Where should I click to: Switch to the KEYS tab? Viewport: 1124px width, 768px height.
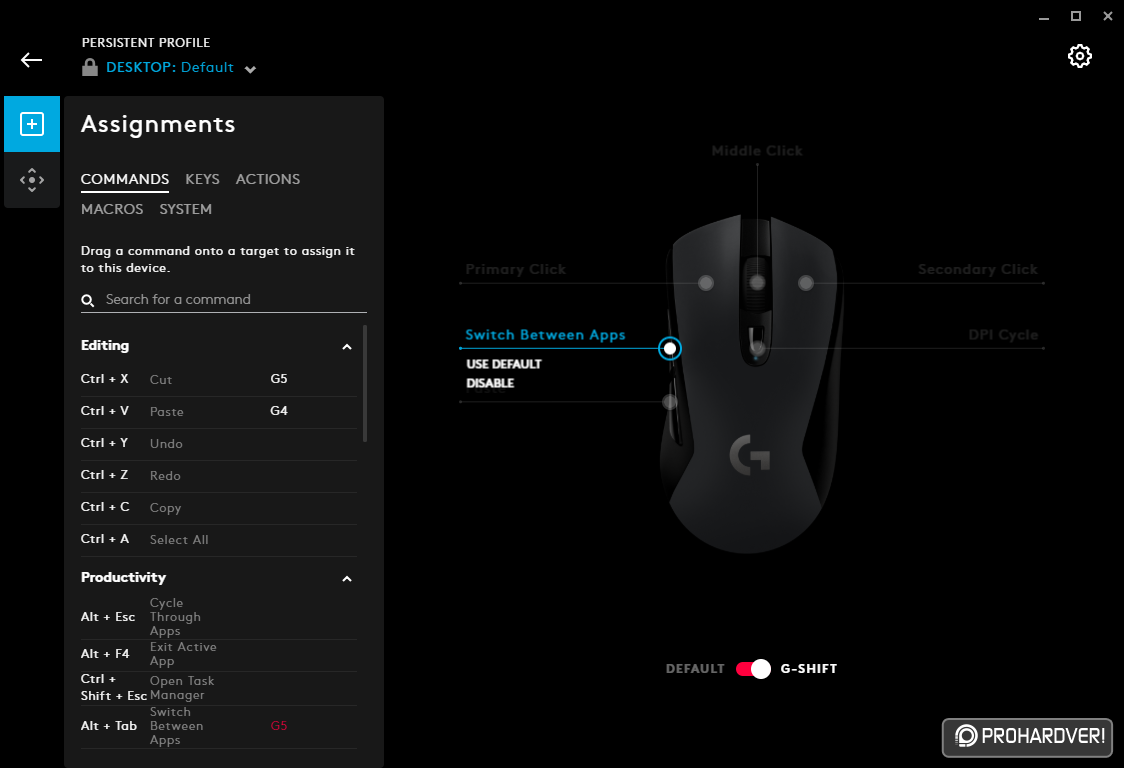[202, 179]
